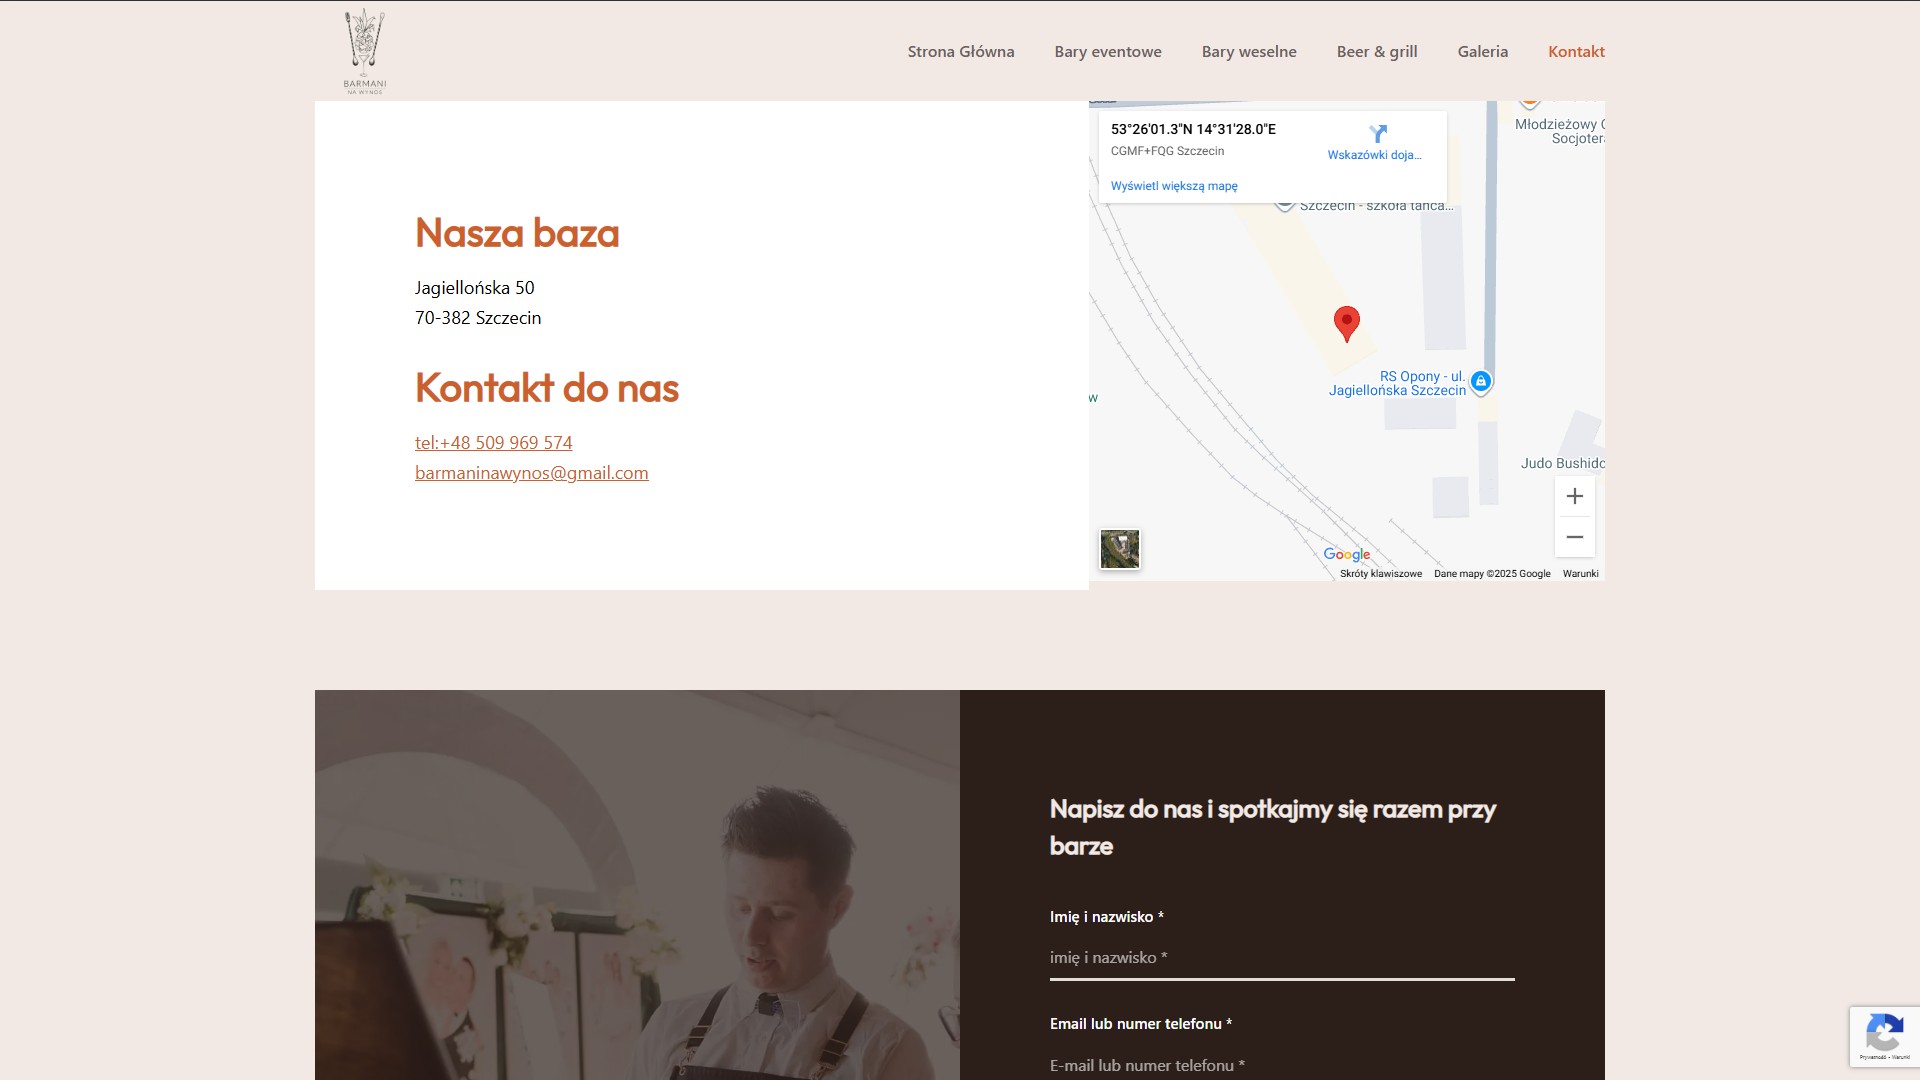Open Skróty klawiszowe on the map footer

click(1380, 574)
